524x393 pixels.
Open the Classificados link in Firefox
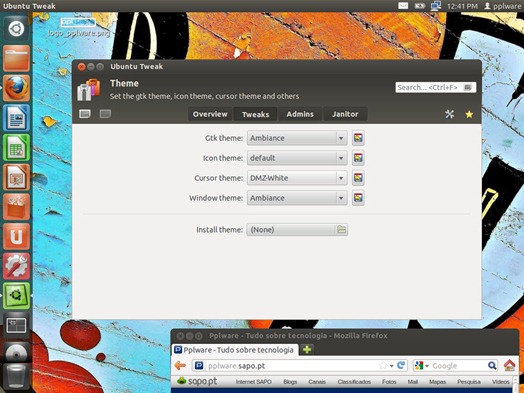click(354, 382)
